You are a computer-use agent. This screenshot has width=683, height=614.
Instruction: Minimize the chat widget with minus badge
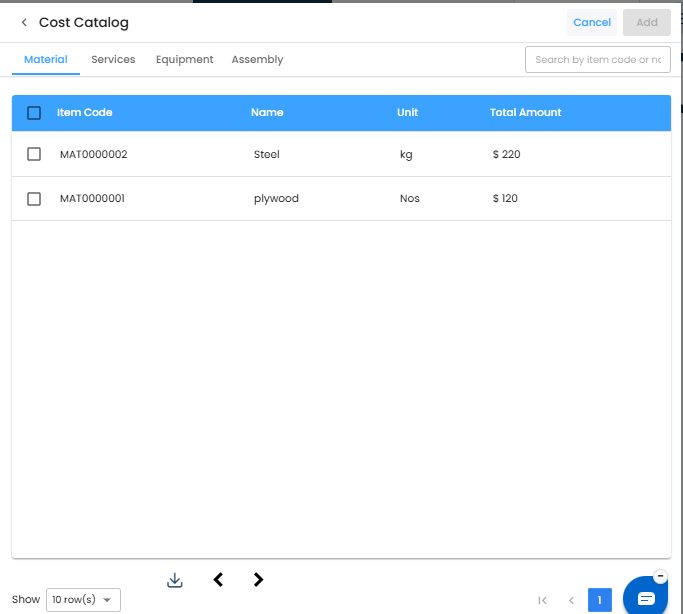[660, 576]
